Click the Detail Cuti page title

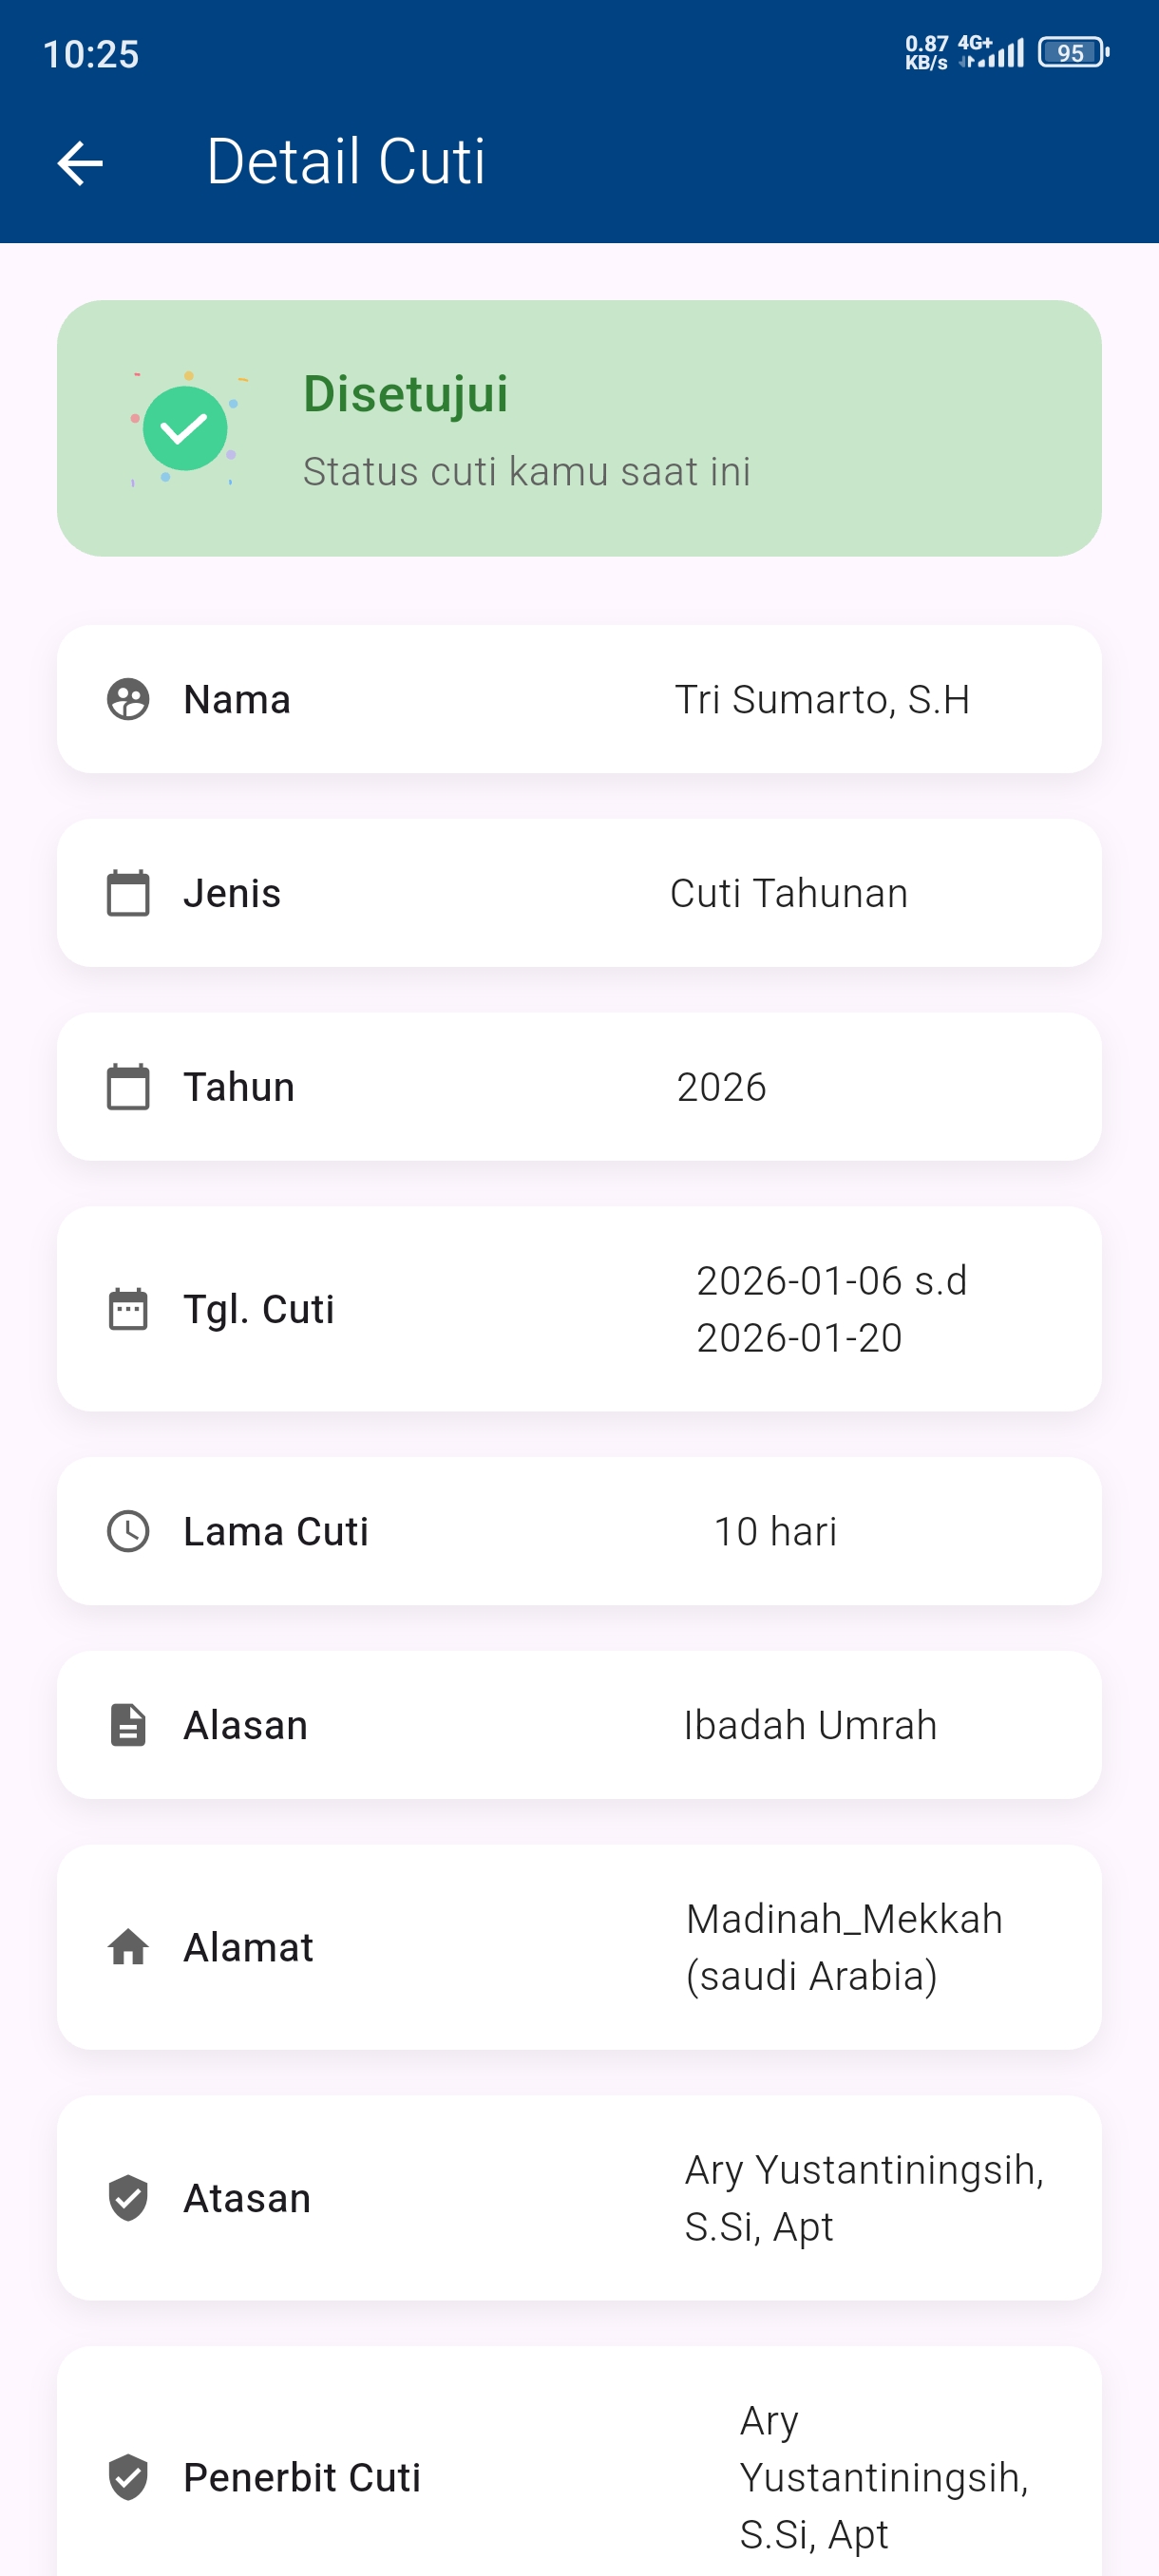click(346, 162)
